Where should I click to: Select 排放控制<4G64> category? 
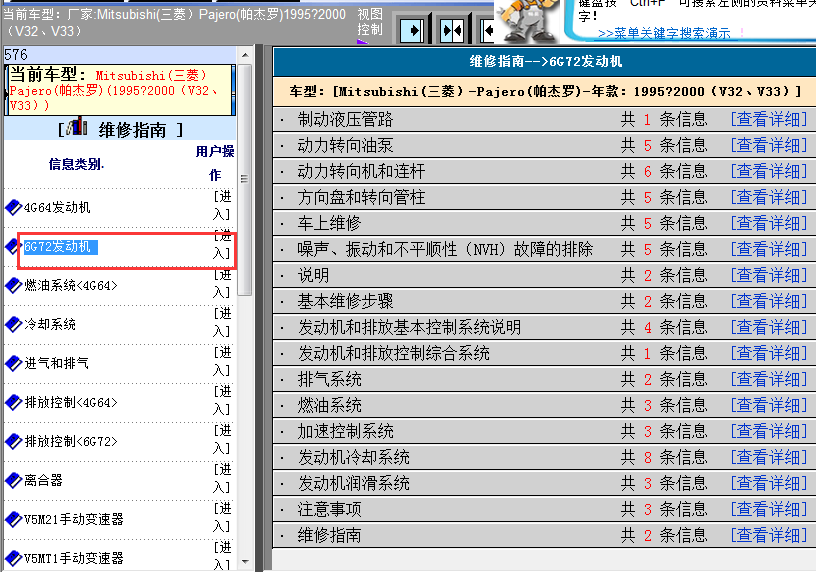coord(71,402)
